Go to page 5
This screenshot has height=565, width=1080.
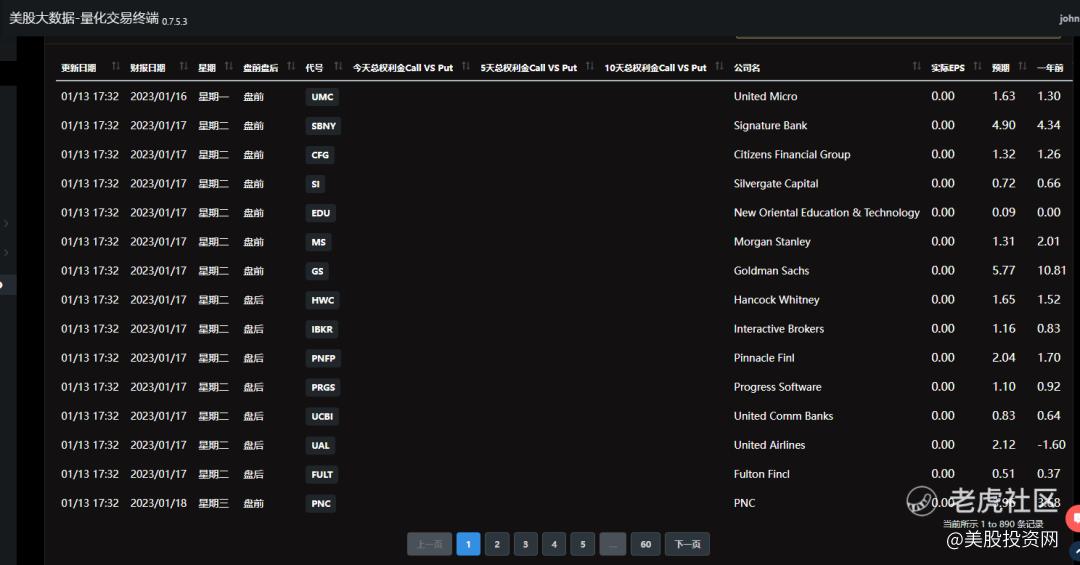coord(583,544)
